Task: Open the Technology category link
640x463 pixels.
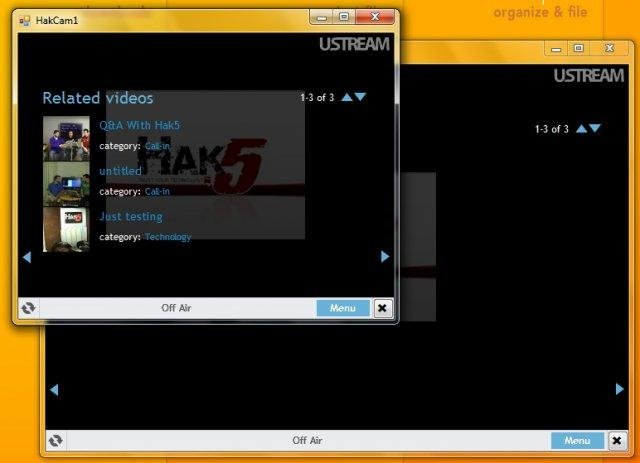Action: point(168,237)
